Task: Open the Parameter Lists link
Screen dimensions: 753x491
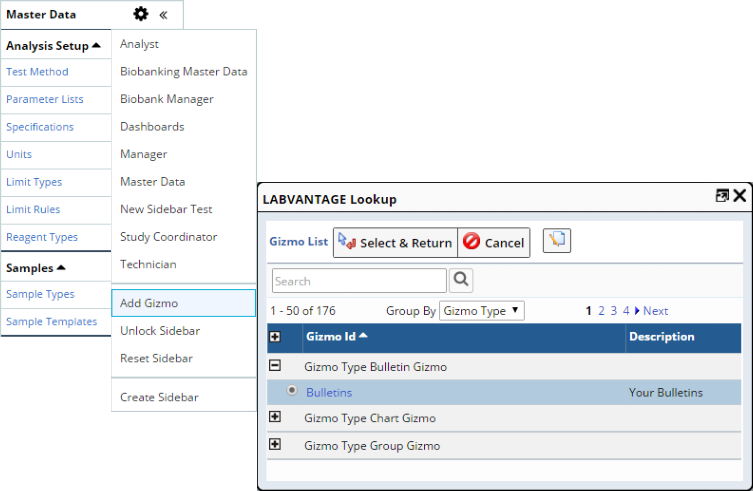Action: 45,99
